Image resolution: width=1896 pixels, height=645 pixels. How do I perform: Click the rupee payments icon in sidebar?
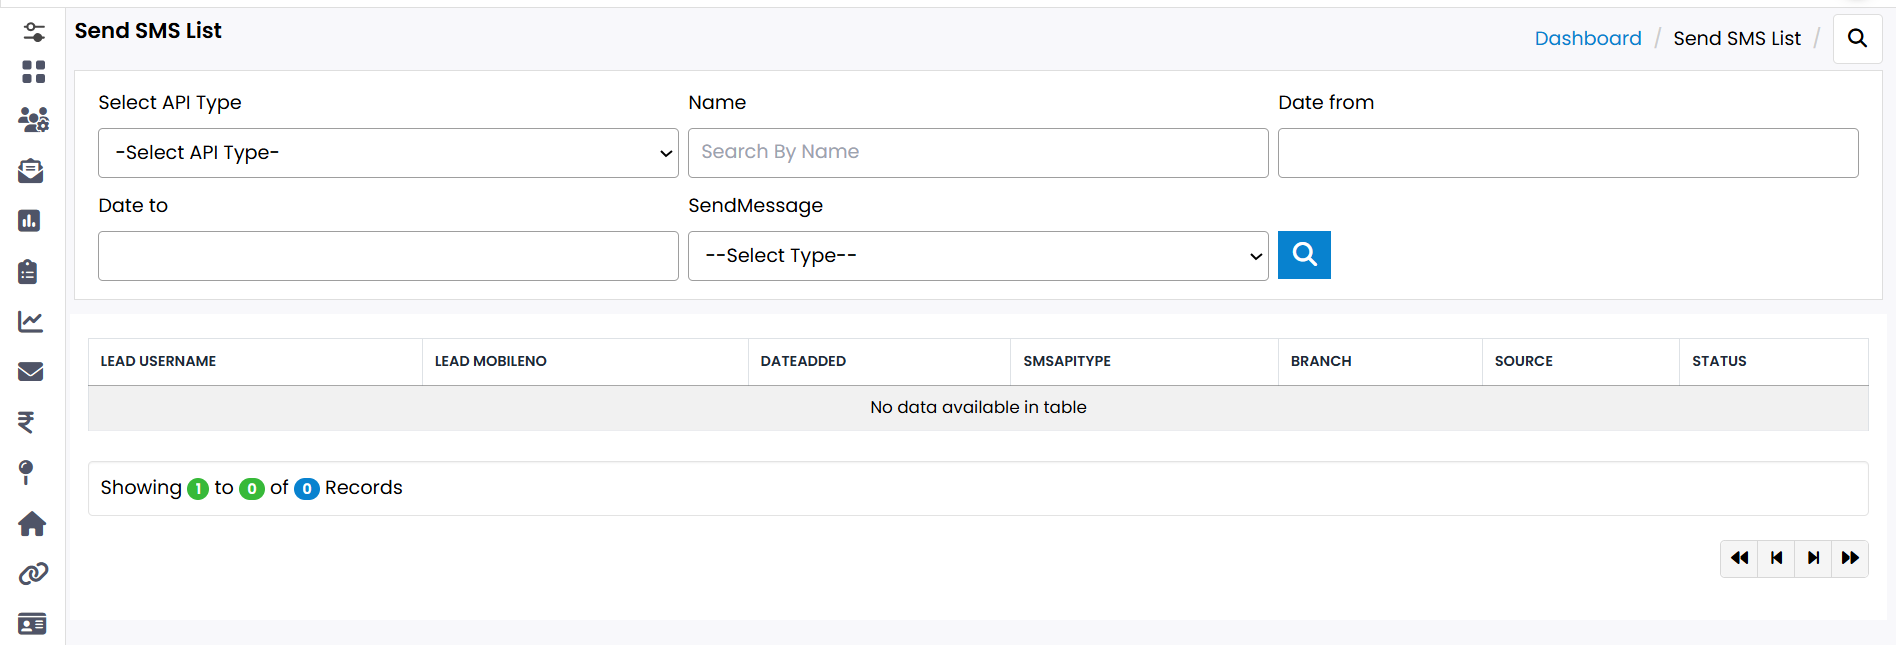point(27,422)
